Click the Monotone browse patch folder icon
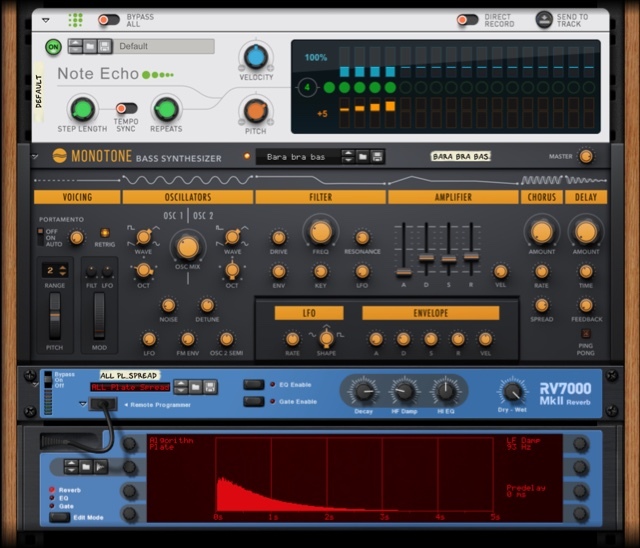This screenshot has width=640, height=548. (362, 156)
